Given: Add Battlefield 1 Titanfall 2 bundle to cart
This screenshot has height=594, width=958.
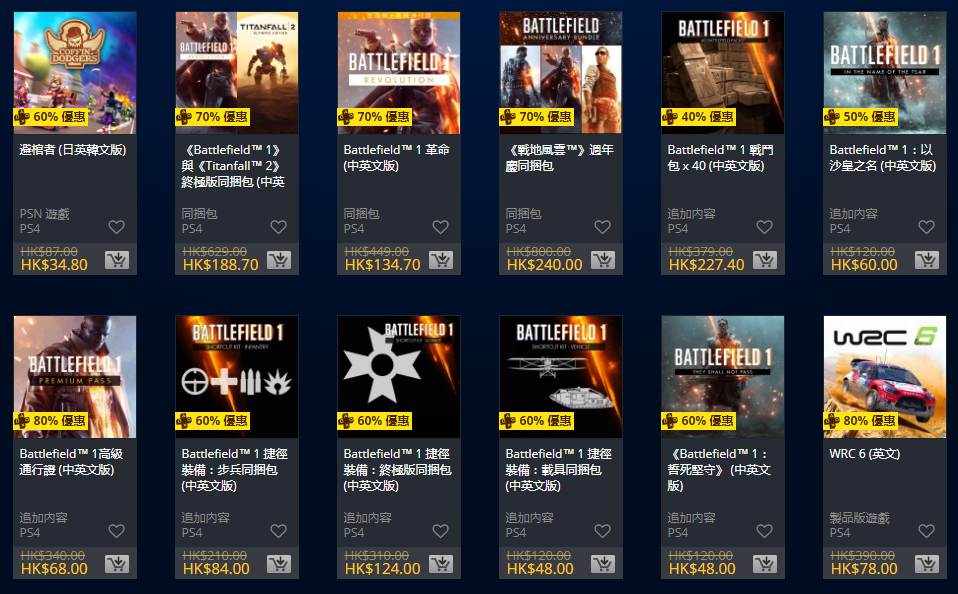Looking at the screenshot, I should click(x=279, y=260).
